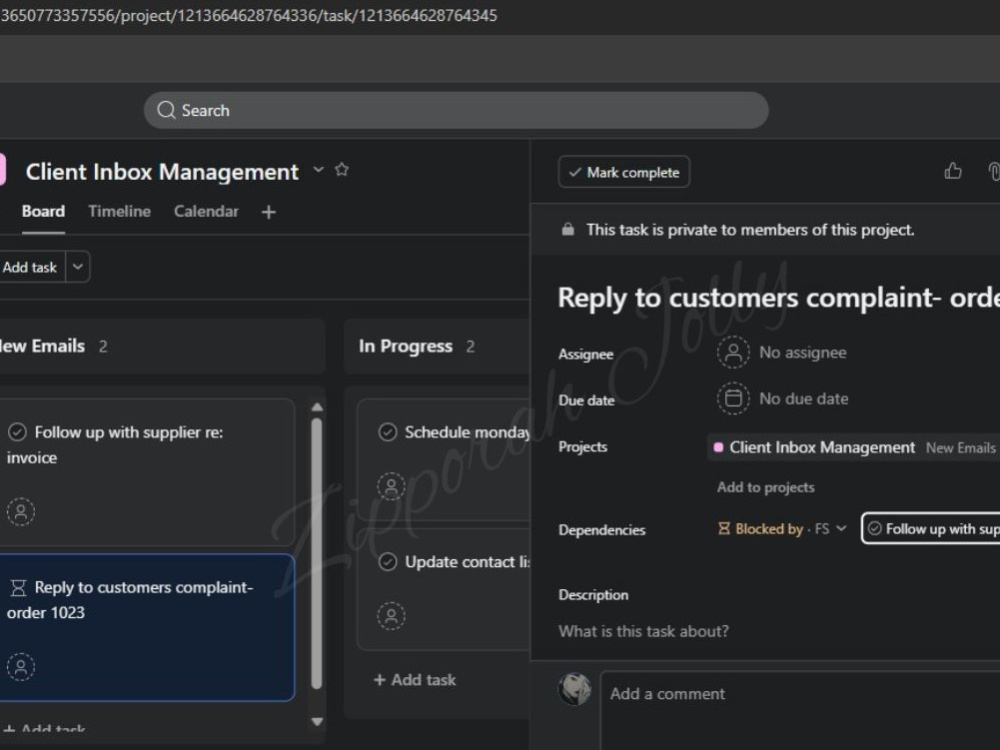Open the Schedule monday task card
The width and height of the screenshot is (1000, 750).
444,459
